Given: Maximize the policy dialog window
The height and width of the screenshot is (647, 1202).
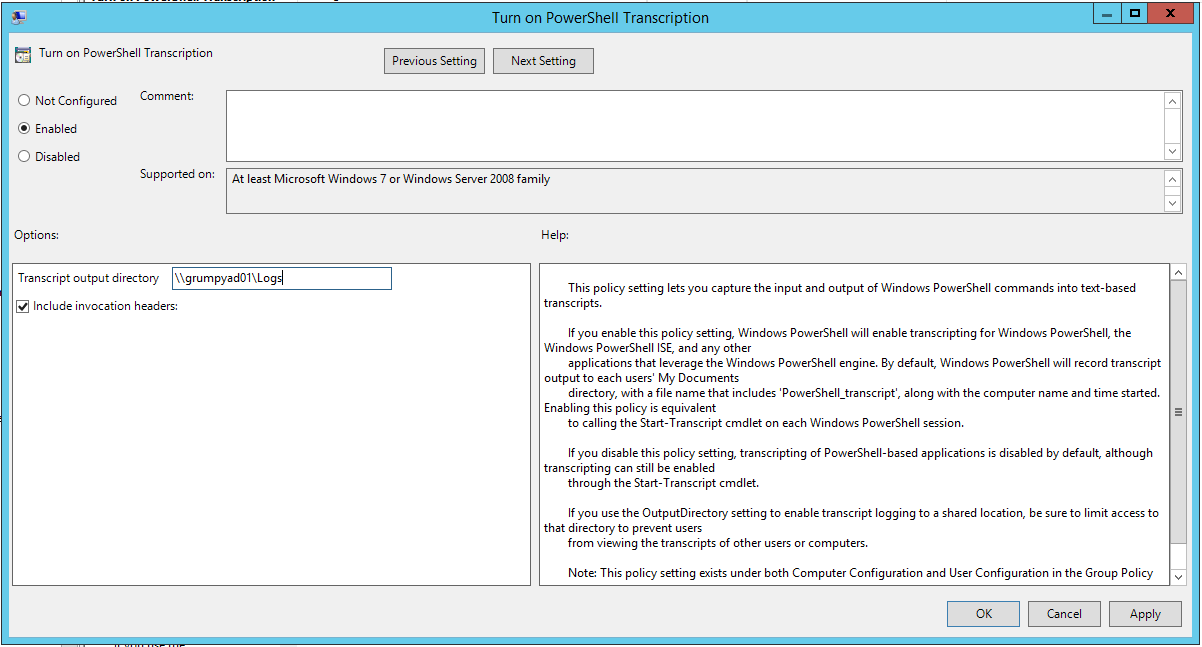Looking at the screenshot, I should [x=1134, y=14].
